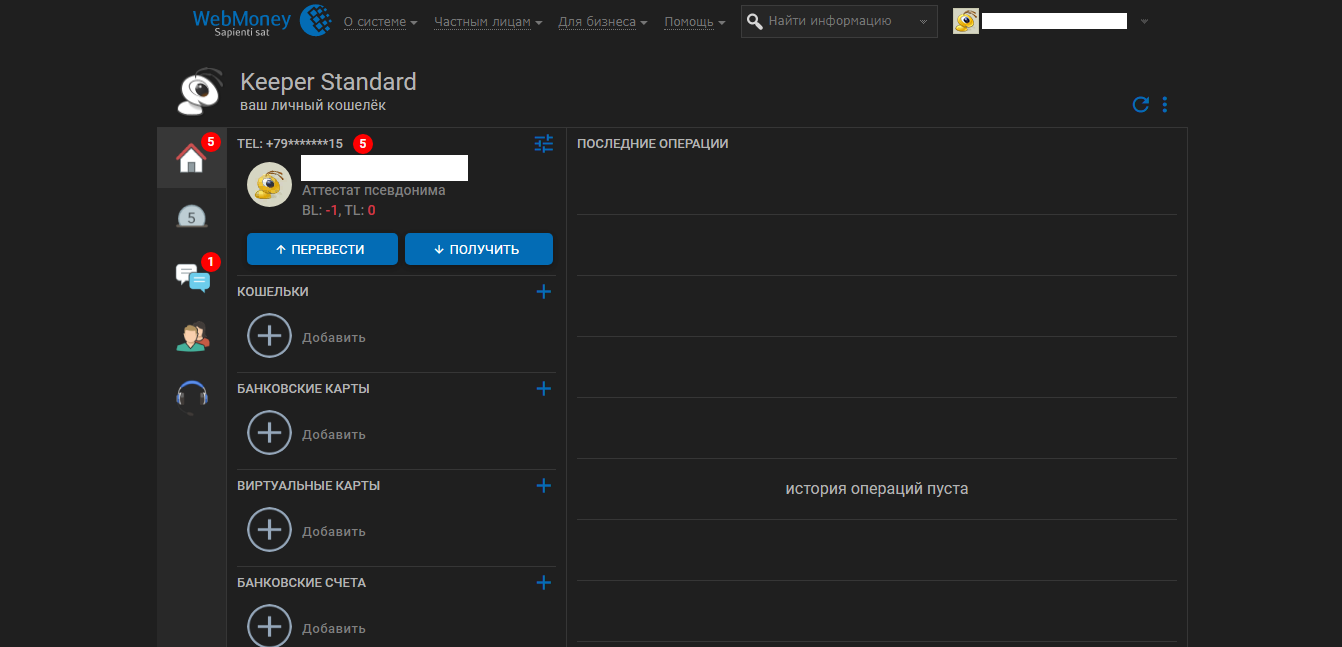Viewport: 1342px width, 647px height.
Task: Click the TEL: +79*******15 text
Action: click(290, 144)
